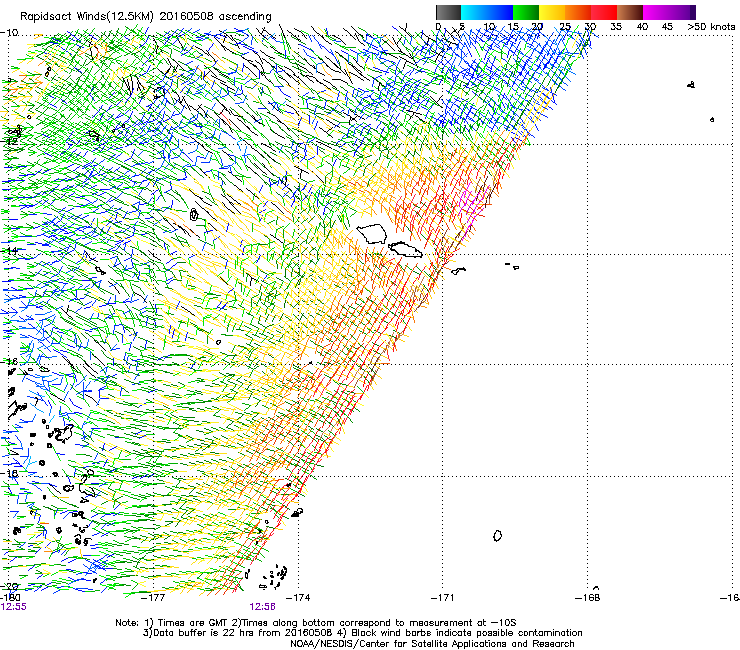Viewport: 740px width, 650px height.
Task: Click the 'Data buffer is 22 hrs' note line
Action: [x=362, y=633]
